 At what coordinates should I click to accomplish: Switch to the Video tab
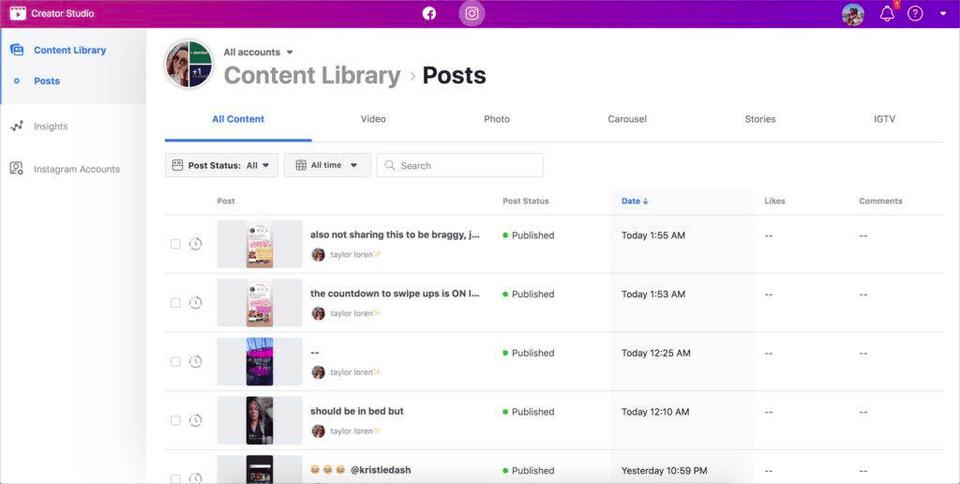tap(373, 119)
